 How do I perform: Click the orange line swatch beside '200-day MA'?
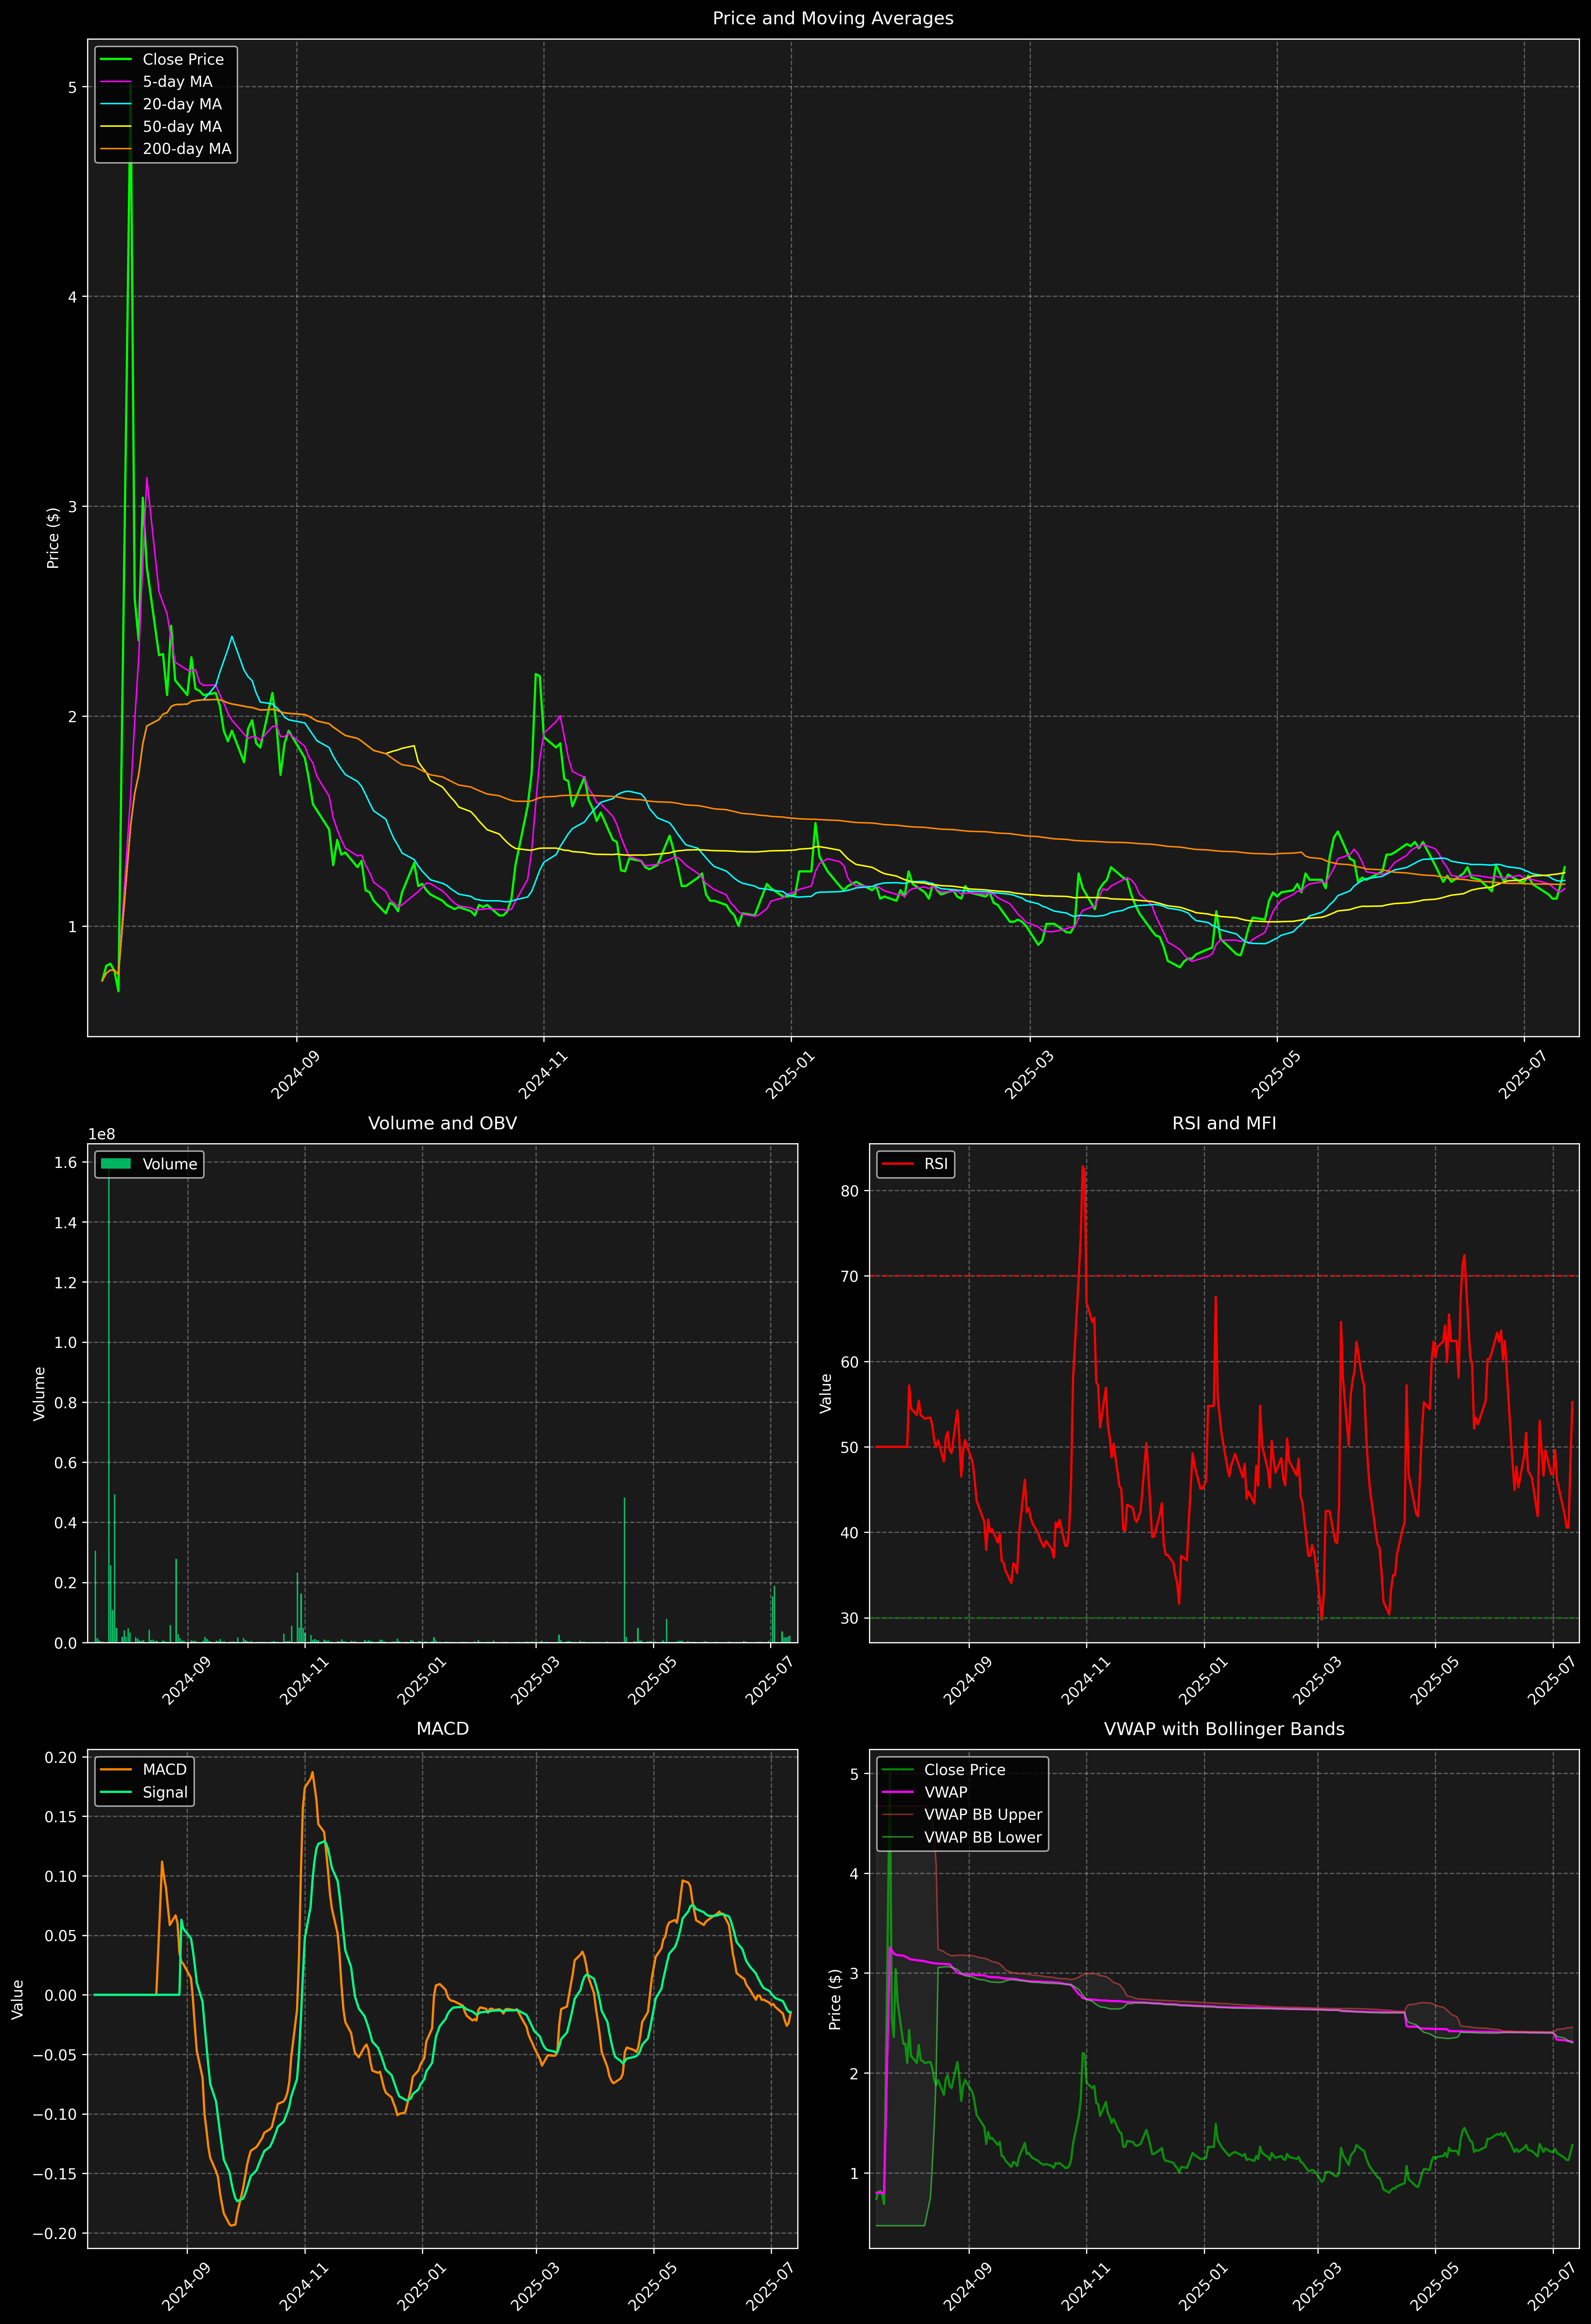click(x=116, y=149)
